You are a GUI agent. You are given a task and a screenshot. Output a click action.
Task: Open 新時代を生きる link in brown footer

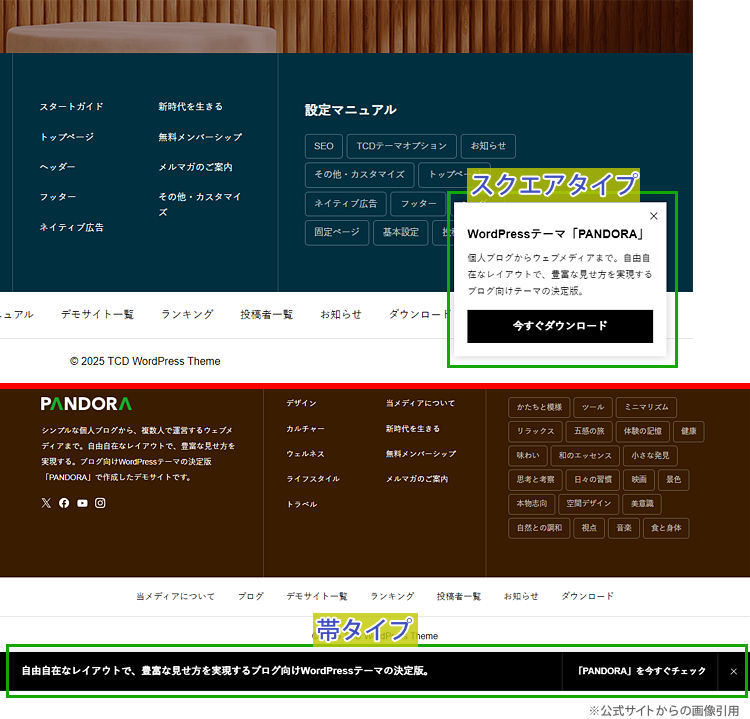click(x=412, y=429)
